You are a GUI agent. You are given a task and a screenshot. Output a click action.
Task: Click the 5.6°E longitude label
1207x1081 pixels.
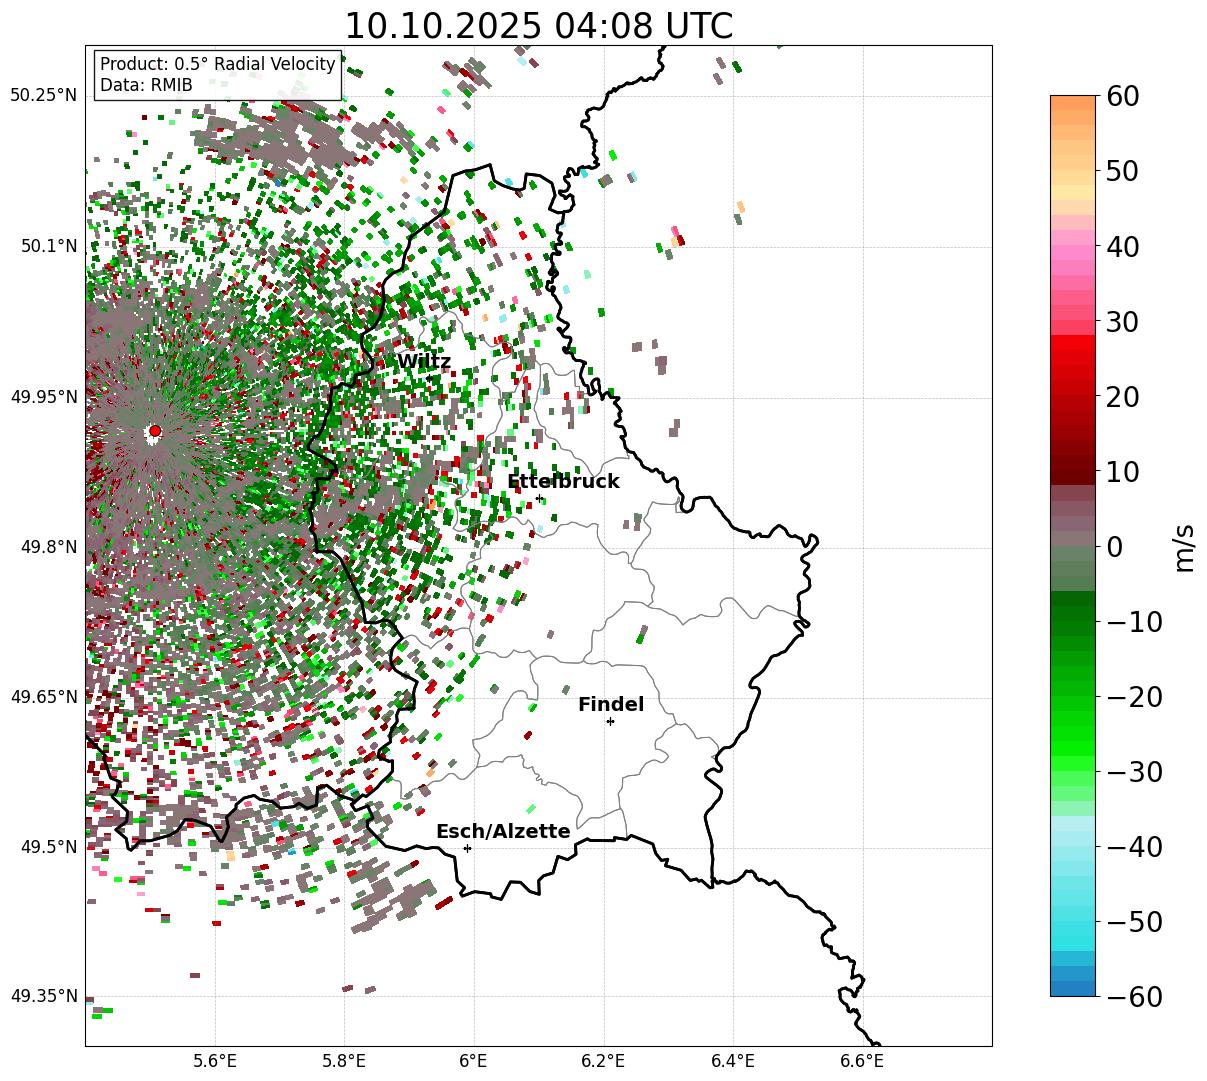coord(214,1060)
